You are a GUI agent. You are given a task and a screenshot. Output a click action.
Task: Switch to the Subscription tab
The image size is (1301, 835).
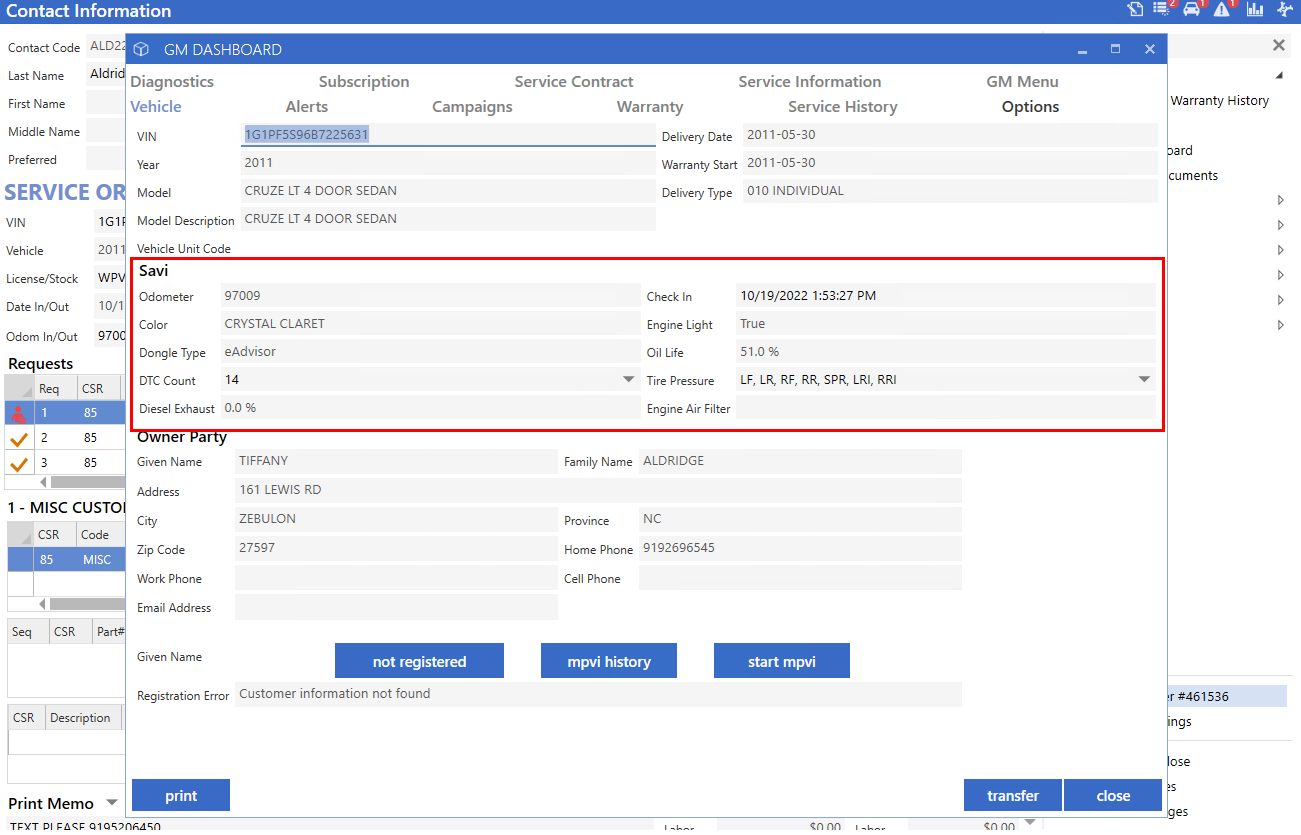(364, 82)
